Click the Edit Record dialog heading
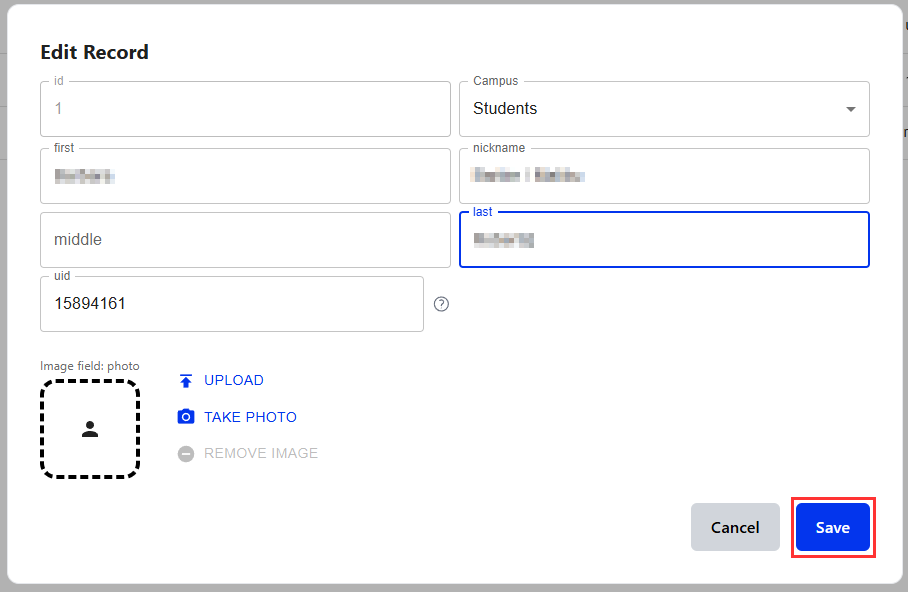 pos(94,52)
